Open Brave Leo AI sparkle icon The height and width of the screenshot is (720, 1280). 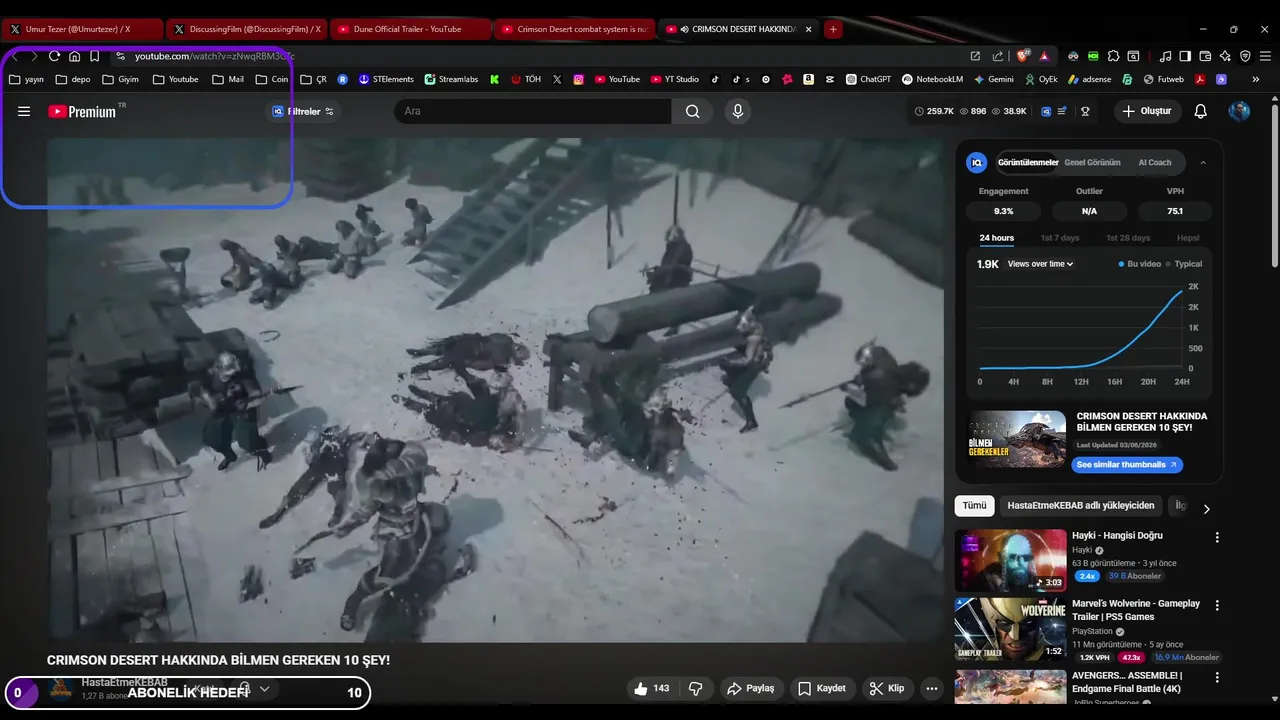(x=1225, y=56)
